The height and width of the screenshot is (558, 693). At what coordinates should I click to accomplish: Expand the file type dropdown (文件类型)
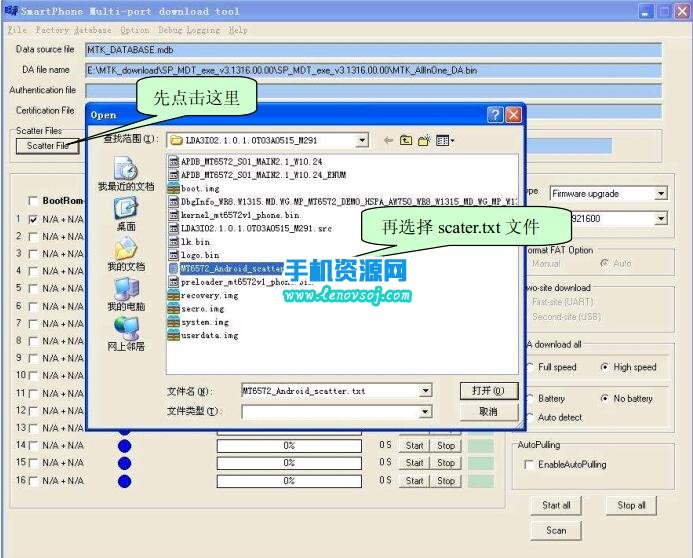point(425,412)
